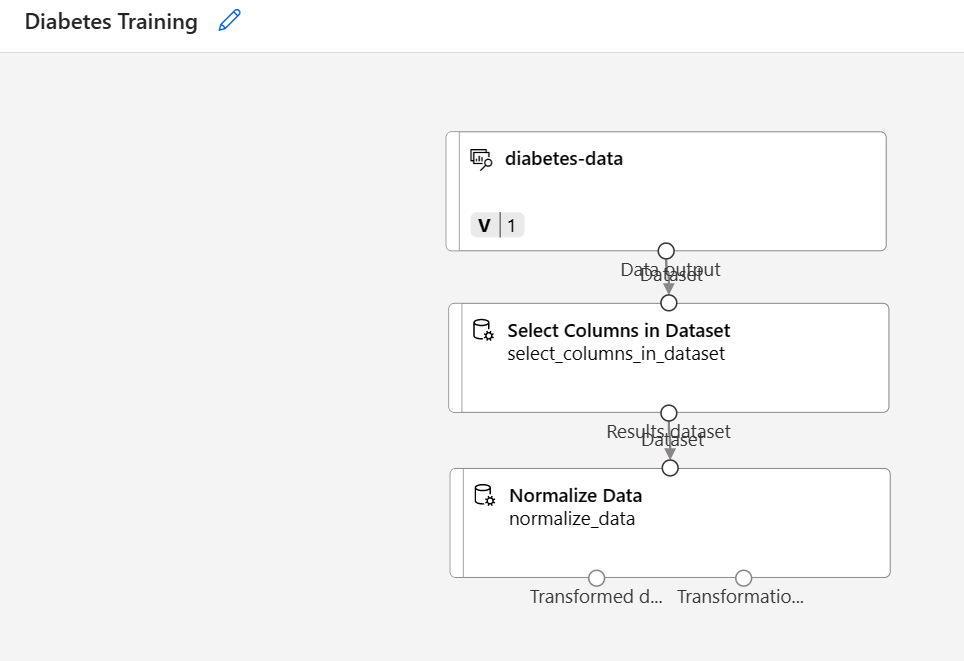Image resolution: width=964 pixels, height=661 pixels.
Task: Click the pencil icon to rename pipeline
Action: 230,21
